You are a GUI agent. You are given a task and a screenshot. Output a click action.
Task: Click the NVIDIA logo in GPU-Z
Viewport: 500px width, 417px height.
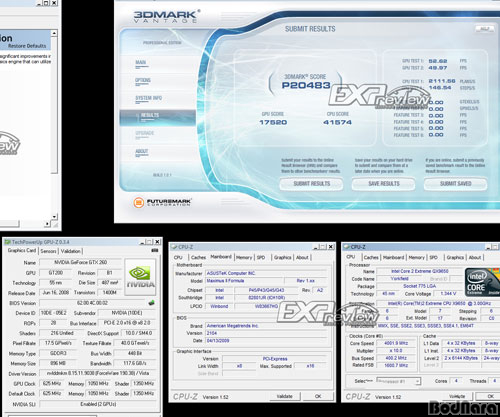coord(140,277)
